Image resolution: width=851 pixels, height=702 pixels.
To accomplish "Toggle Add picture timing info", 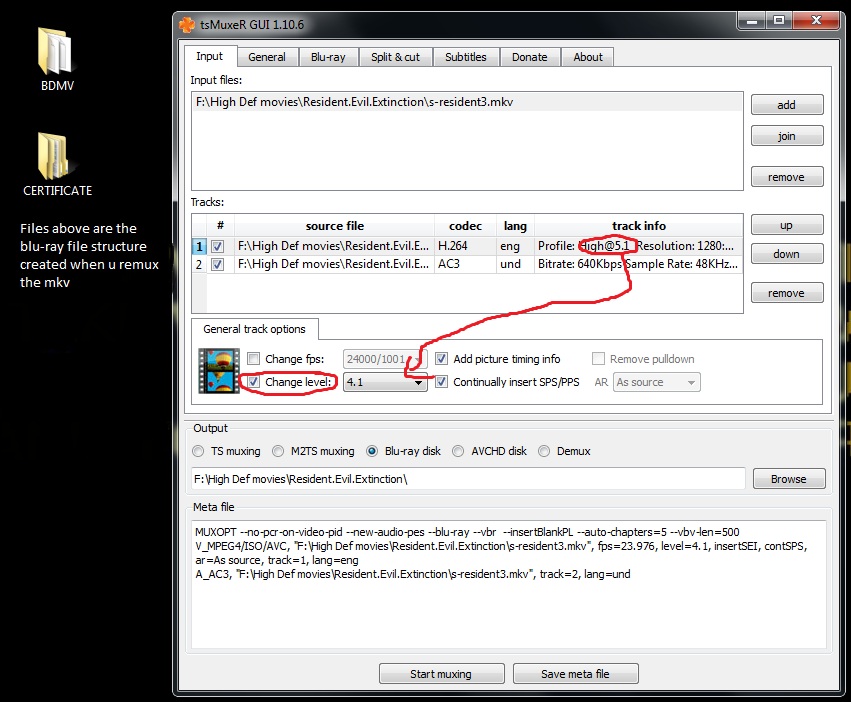I will [441, 358].
